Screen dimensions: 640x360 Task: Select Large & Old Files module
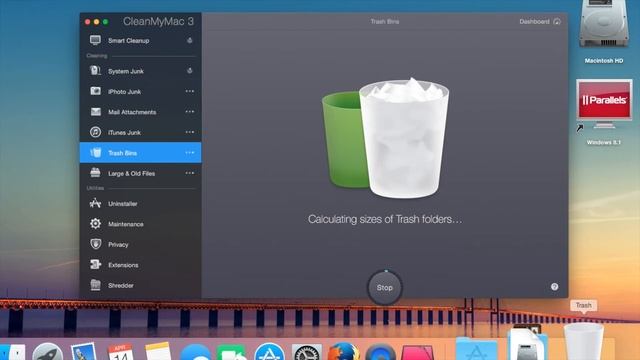click(140, 173)
